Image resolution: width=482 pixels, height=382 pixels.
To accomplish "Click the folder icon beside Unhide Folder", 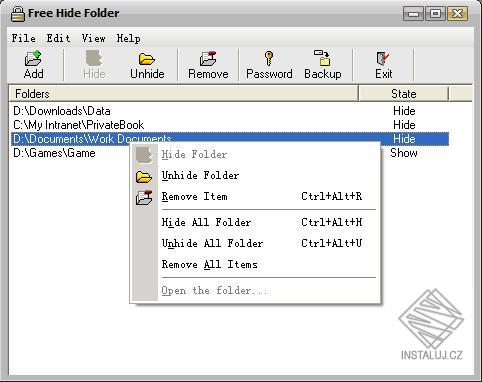I will coord(144,176).
